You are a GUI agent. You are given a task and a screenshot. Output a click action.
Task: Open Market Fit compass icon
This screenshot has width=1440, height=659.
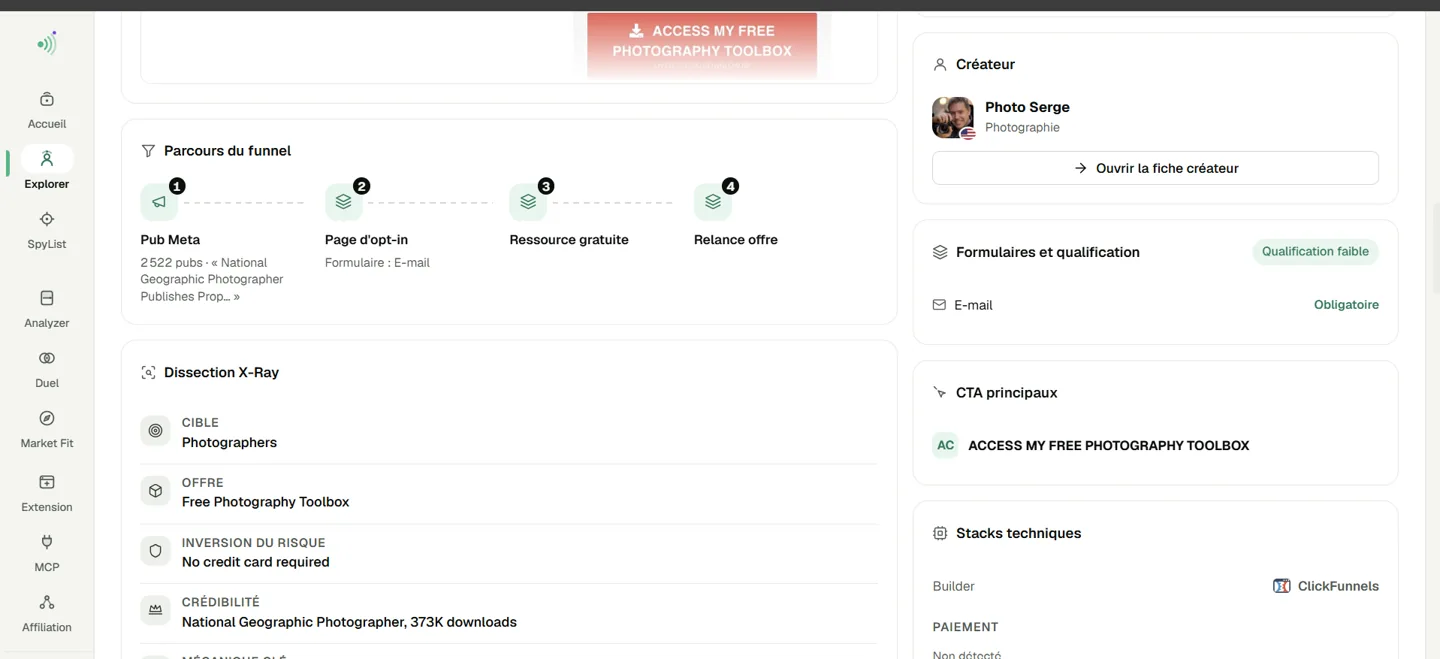click(47, 418)
